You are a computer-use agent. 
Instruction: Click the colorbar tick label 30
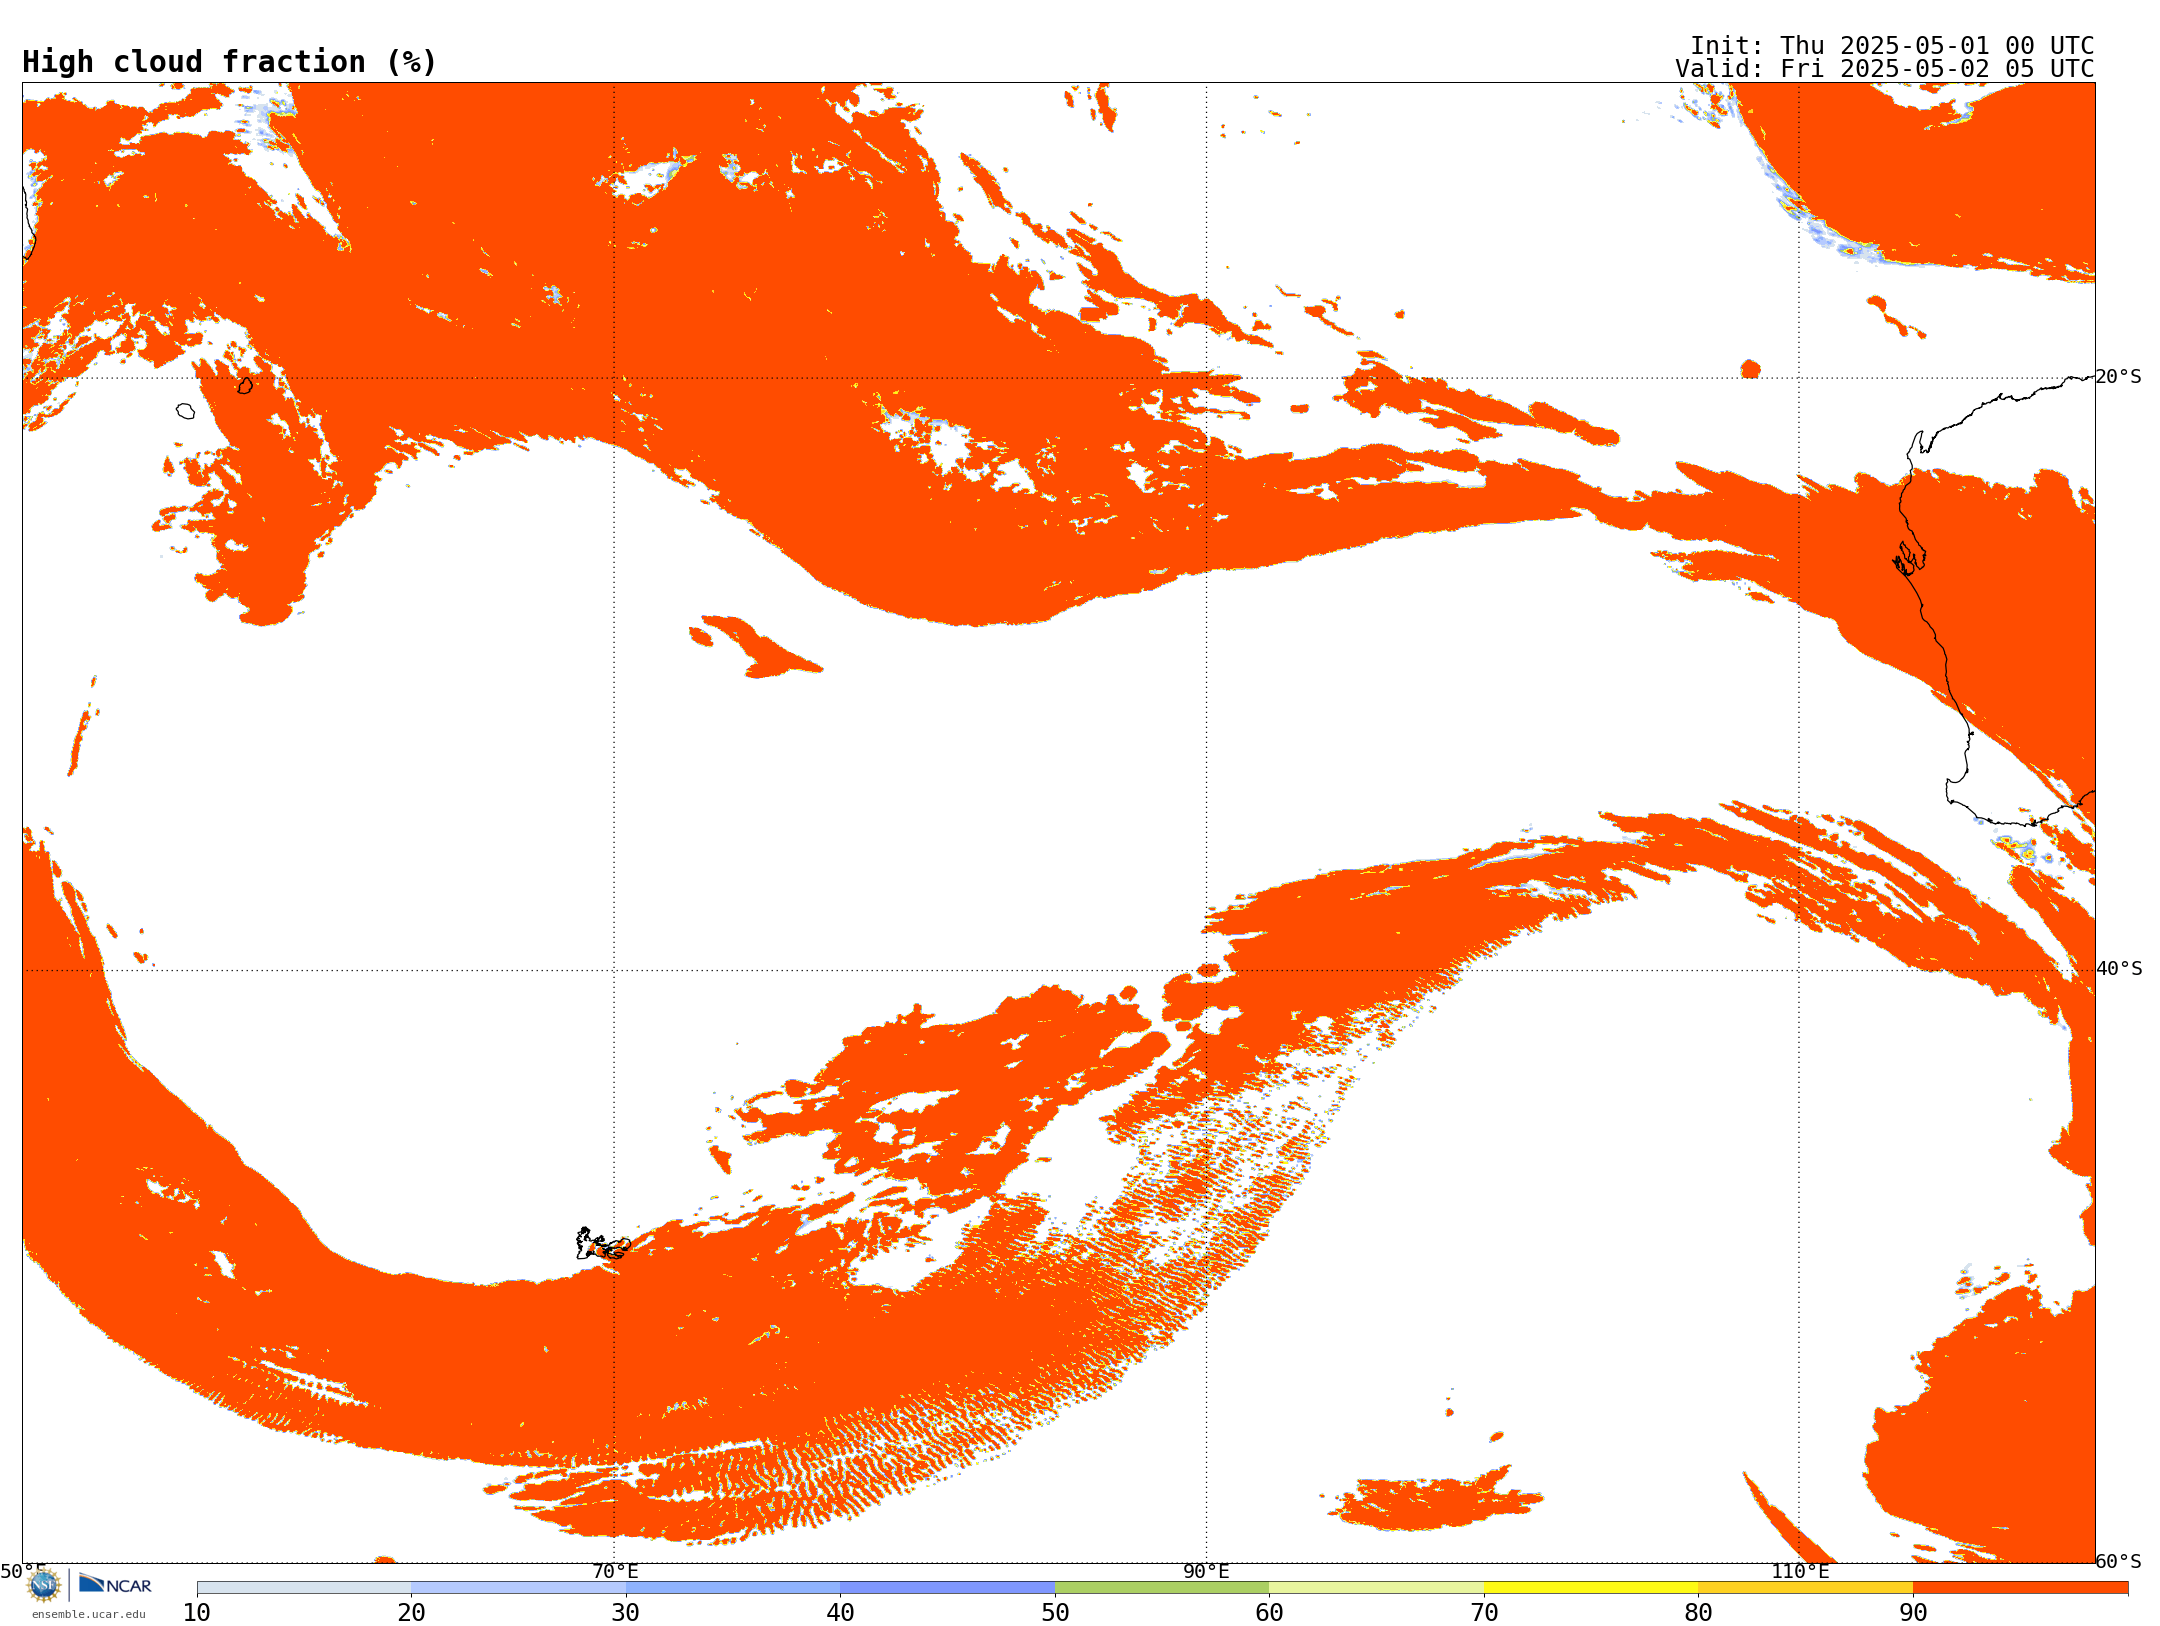(626, 1612)
